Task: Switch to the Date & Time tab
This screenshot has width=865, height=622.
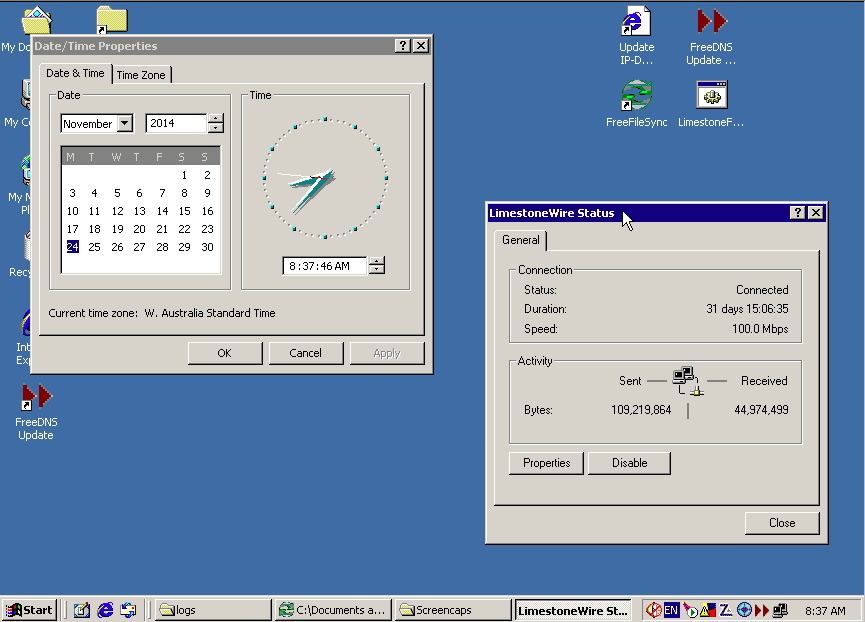Action: click(75, 73)
